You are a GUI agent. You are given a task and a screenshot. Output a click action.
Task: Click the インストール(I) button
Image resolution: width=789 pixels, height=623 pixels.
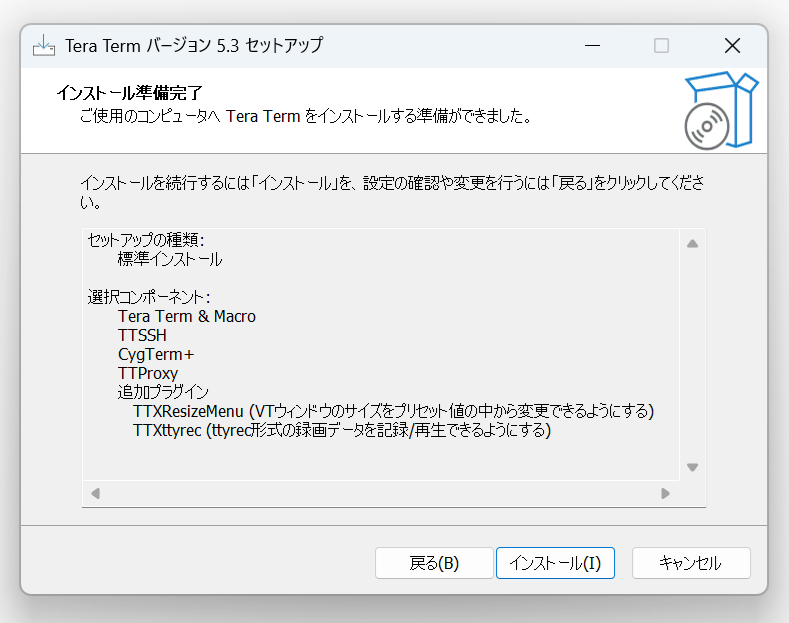[555, 563]
